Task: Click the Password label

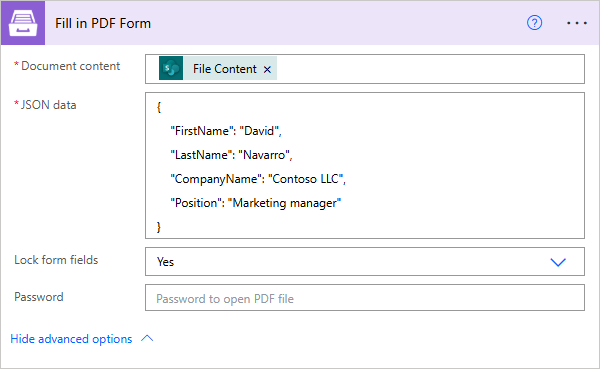Action: (39, 297)
